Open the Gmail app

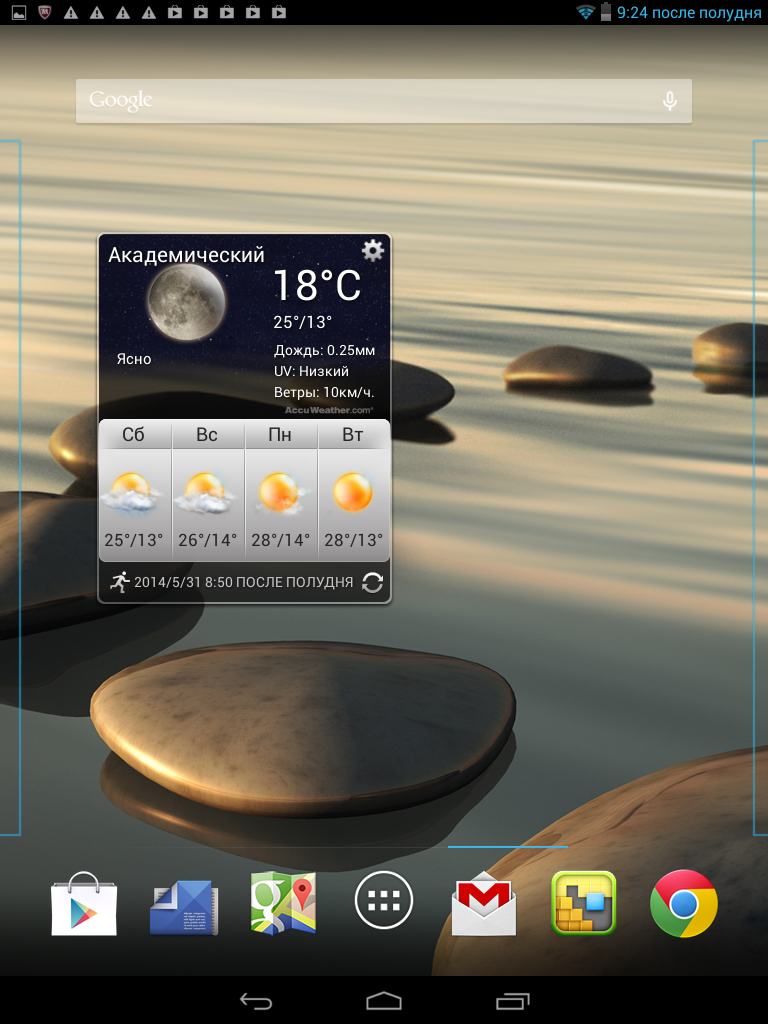484,904
